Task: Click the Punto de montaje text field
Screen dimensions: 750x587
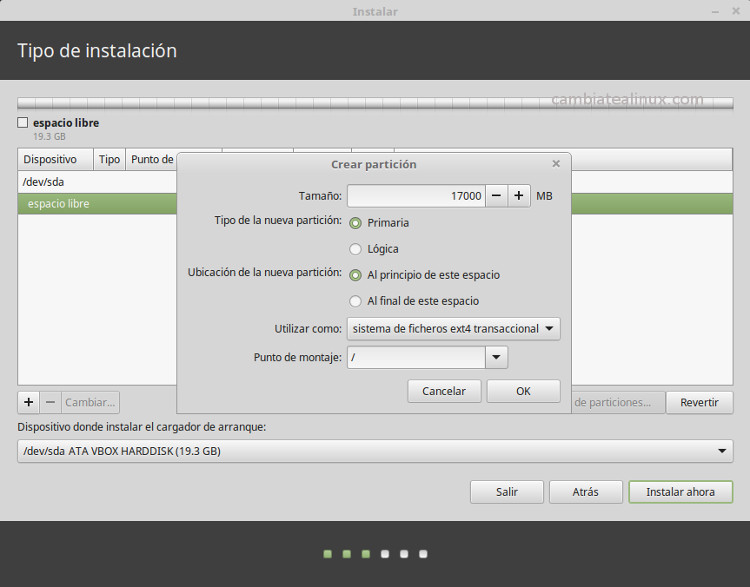Action: (x=416, y=357)
